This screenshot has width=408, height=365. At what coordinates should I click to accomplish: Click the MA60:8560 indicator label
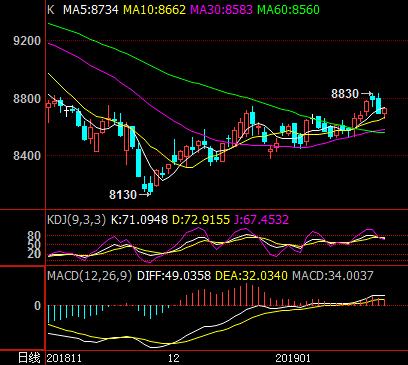[x=289, y=9]
